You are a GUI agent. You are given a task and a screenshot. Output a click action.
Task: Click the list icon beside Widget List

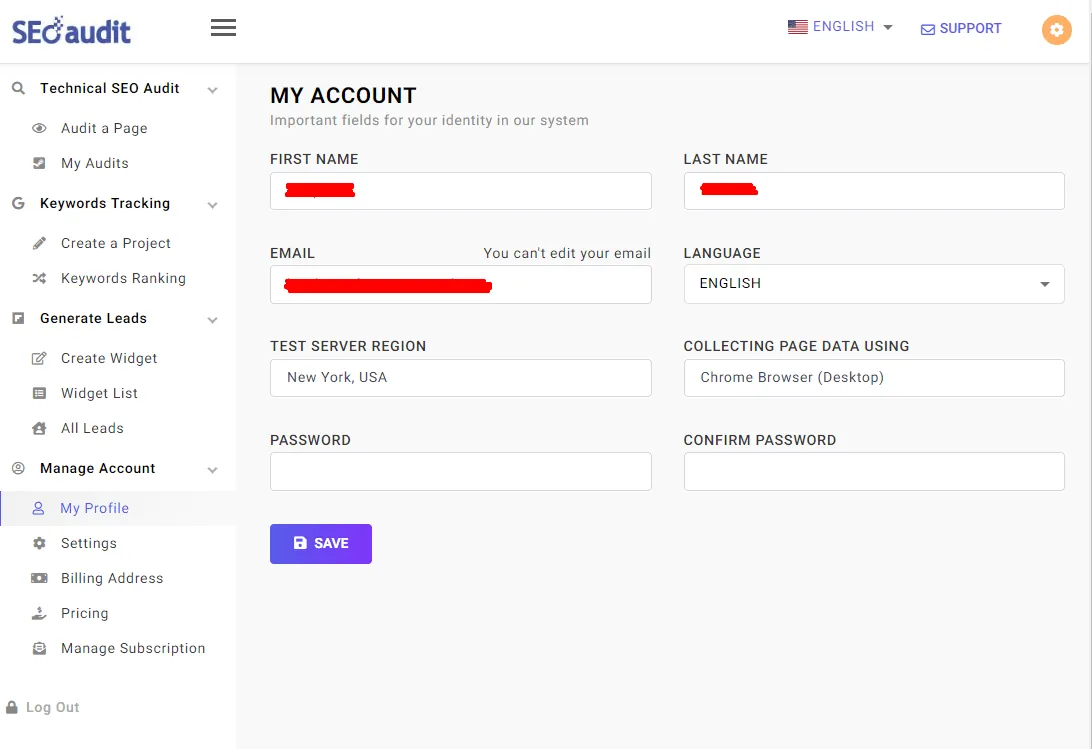[x=39, y=393]
